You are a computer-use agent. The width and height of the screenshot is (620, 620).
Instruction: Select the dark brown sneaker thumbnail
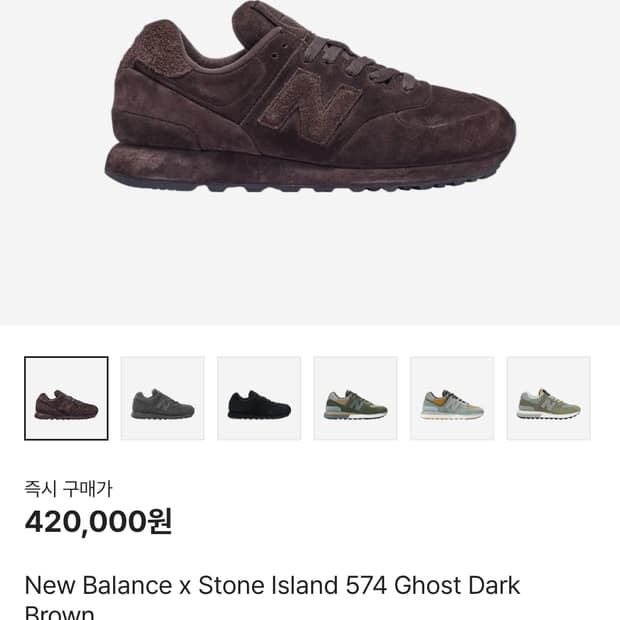66,398
